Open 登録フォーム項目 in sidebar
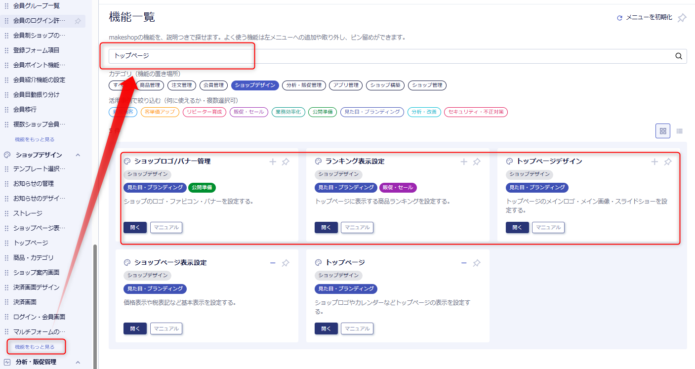Screen dimensions: 695x369 (x=36, y=50)
